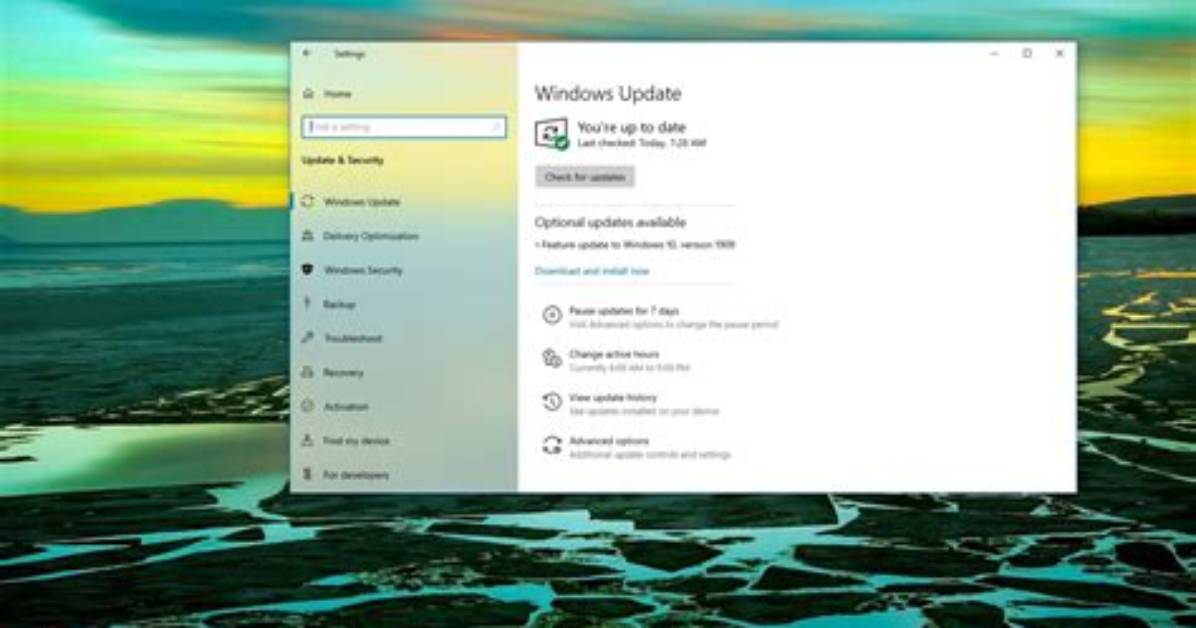The image size is (1196, 628).
Task: Close the Settings window
Action: pos(1059,53)
